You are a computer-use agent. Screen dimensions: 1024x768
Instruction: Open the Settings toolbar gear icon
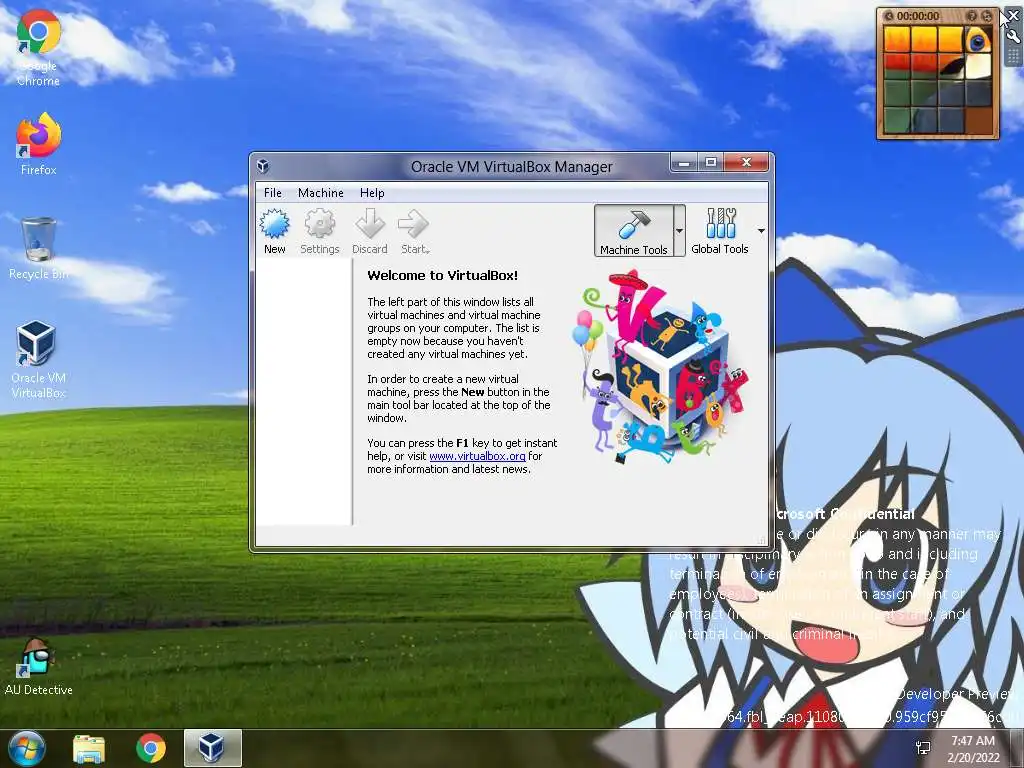coord(319,223)
